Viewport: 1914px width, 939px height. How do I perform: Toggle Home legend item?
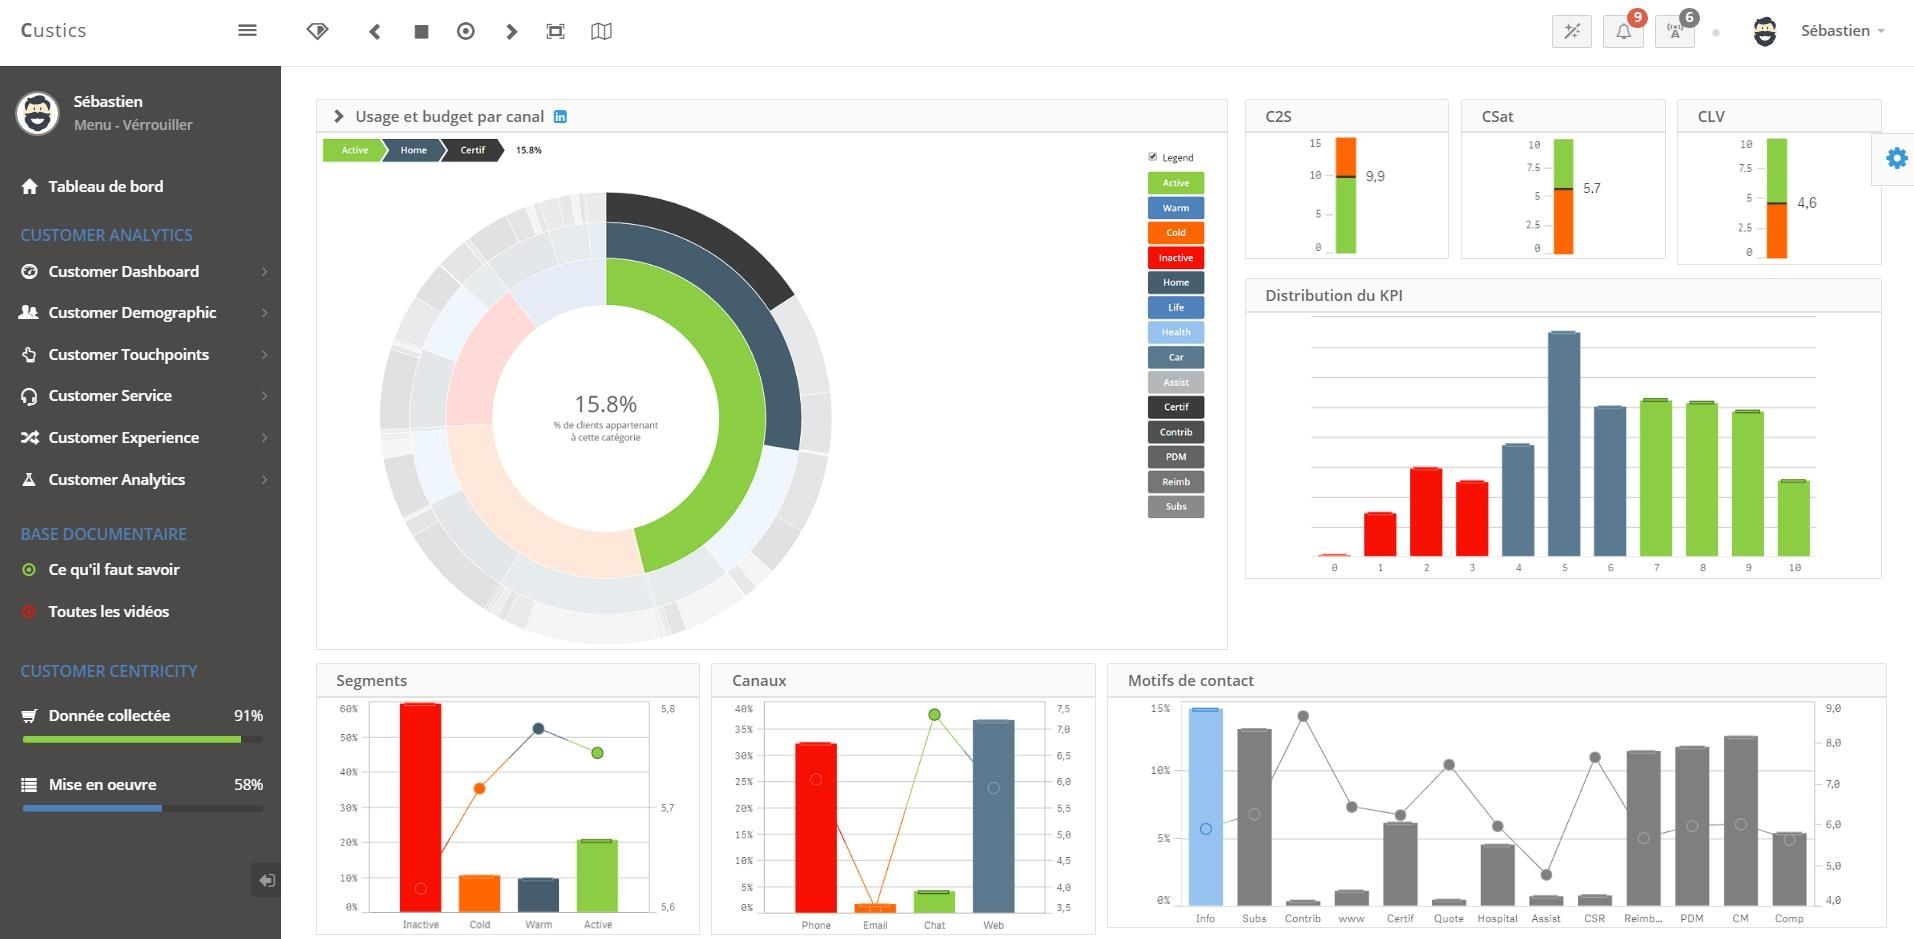[x=1176, y=282]
